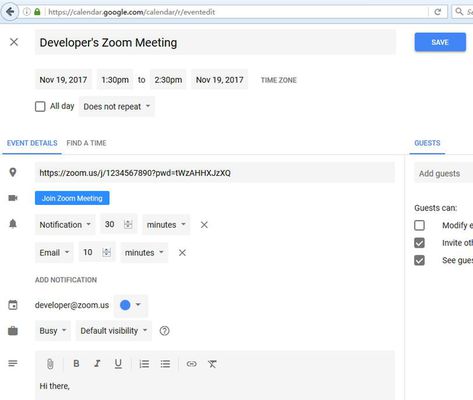The height and width of the screenshot is (400, 473).
Task: Click the Join Zoom Meeting button
Action: pyautogui.click(x=72, y=198)
